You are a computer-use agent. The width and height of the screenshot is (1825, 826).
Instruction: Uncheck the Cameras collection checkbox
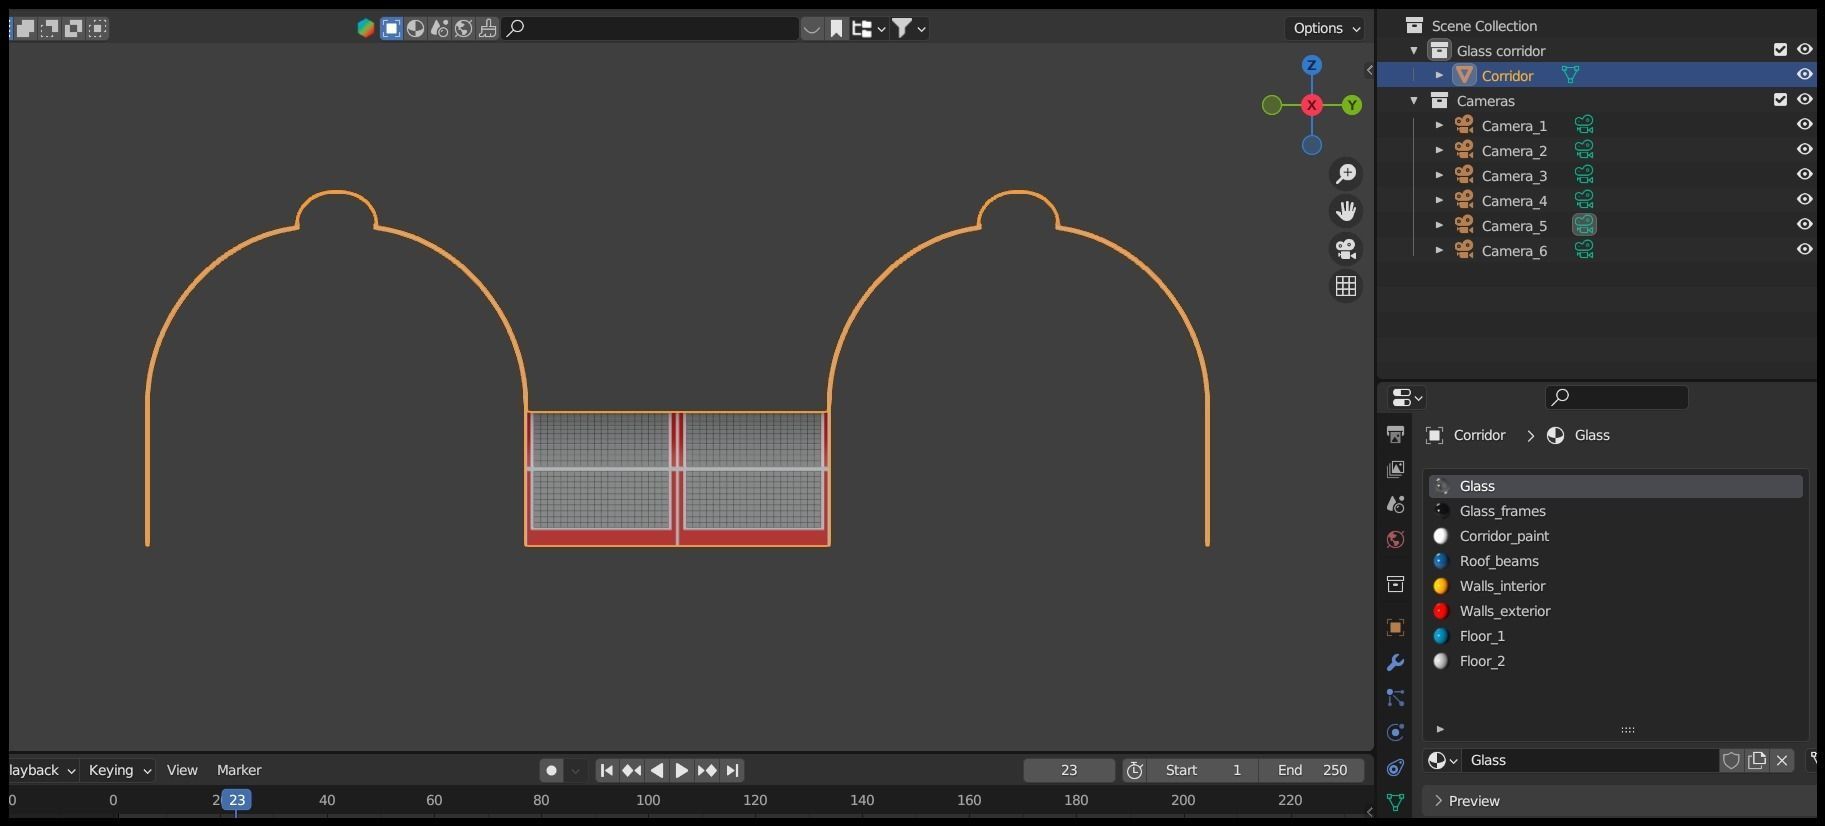click(1780, 99)
